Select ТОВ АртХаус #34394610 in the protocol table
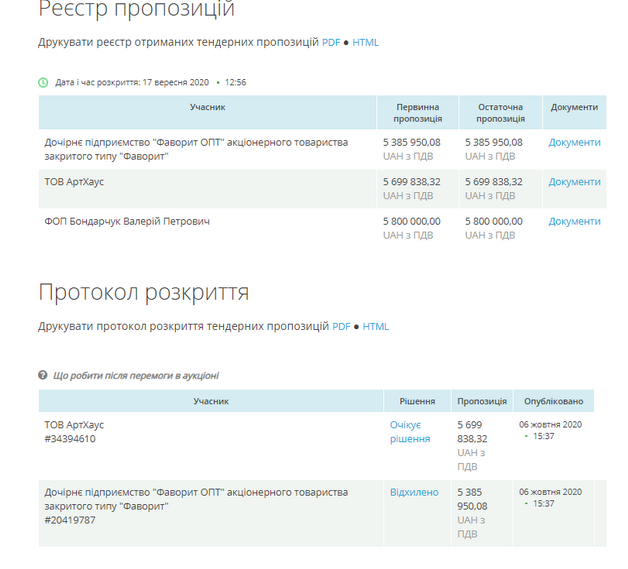This screenshot has height=569, width=628. click(x=74, y=432)
